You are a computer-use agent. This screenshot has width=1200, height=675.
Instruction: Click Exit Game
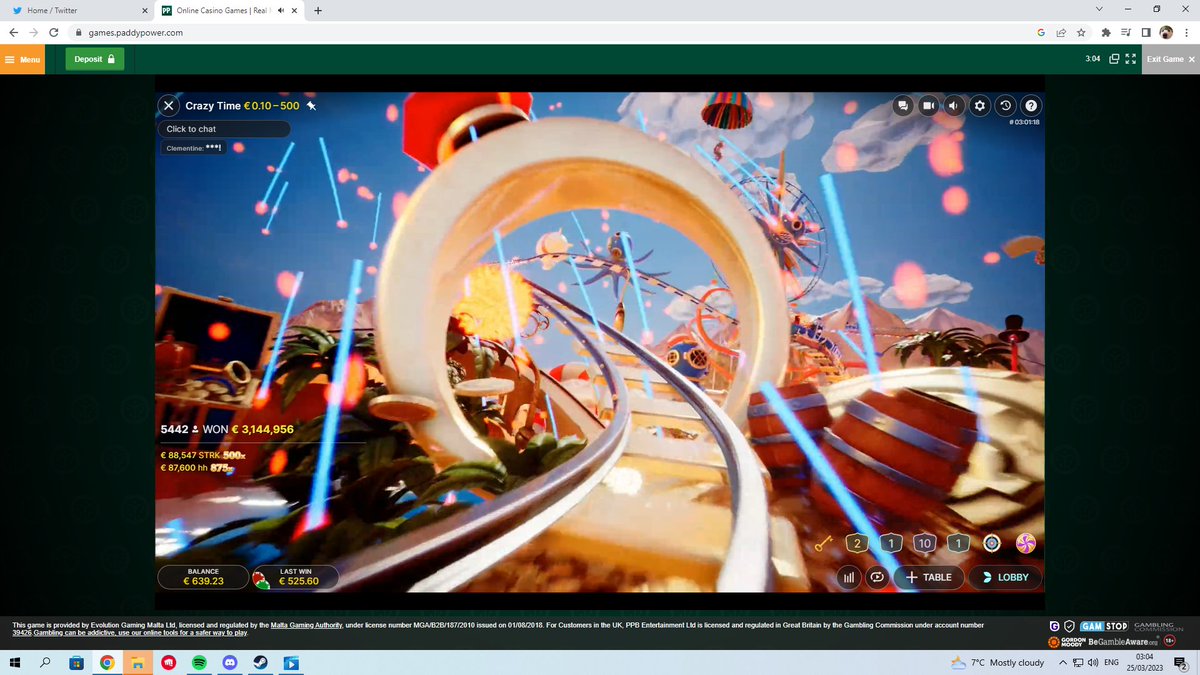coord(1170,59)
